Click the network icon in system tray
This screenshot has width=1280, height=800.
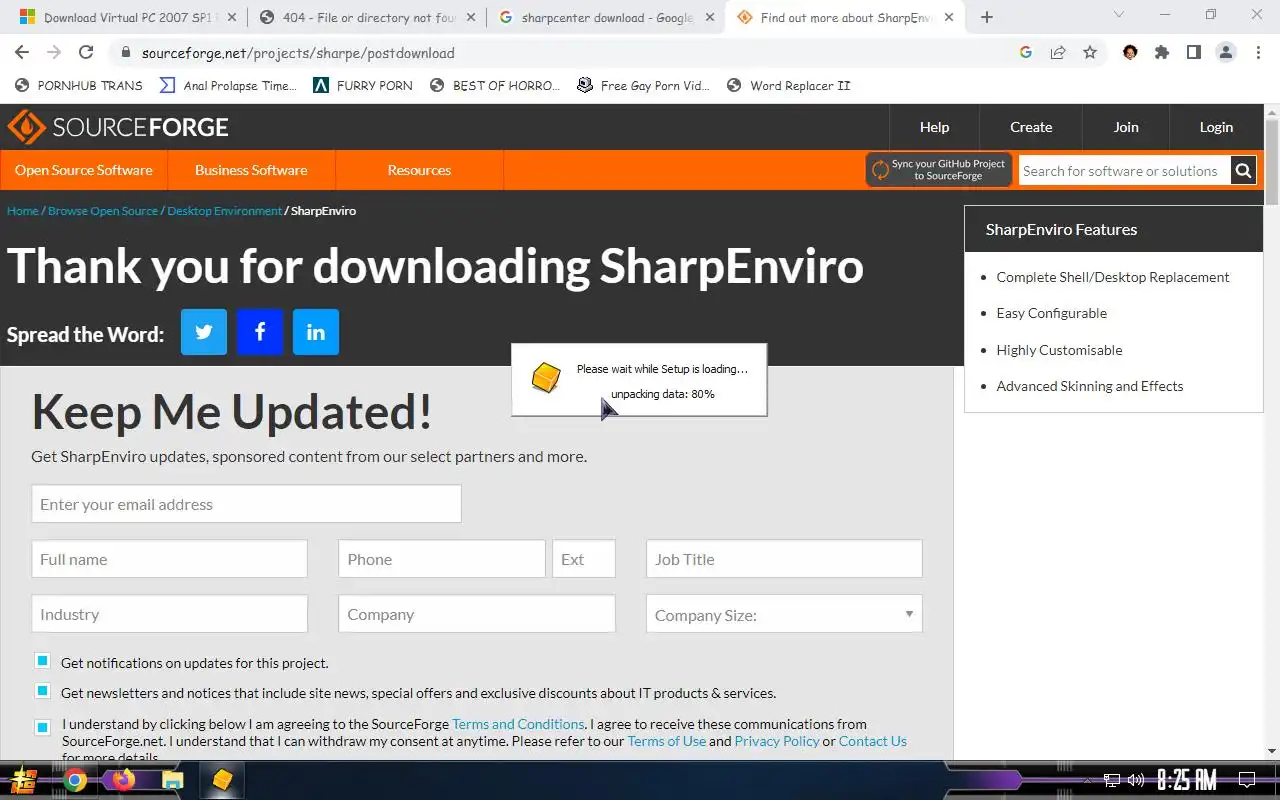[1112, 780]
